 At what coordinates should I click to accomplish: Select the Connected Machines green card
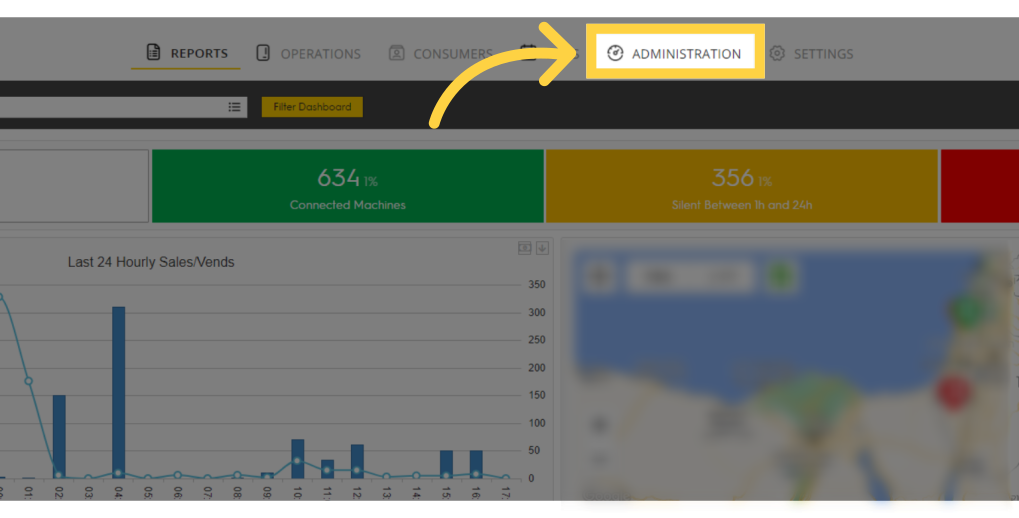click(x=348, y=186)
